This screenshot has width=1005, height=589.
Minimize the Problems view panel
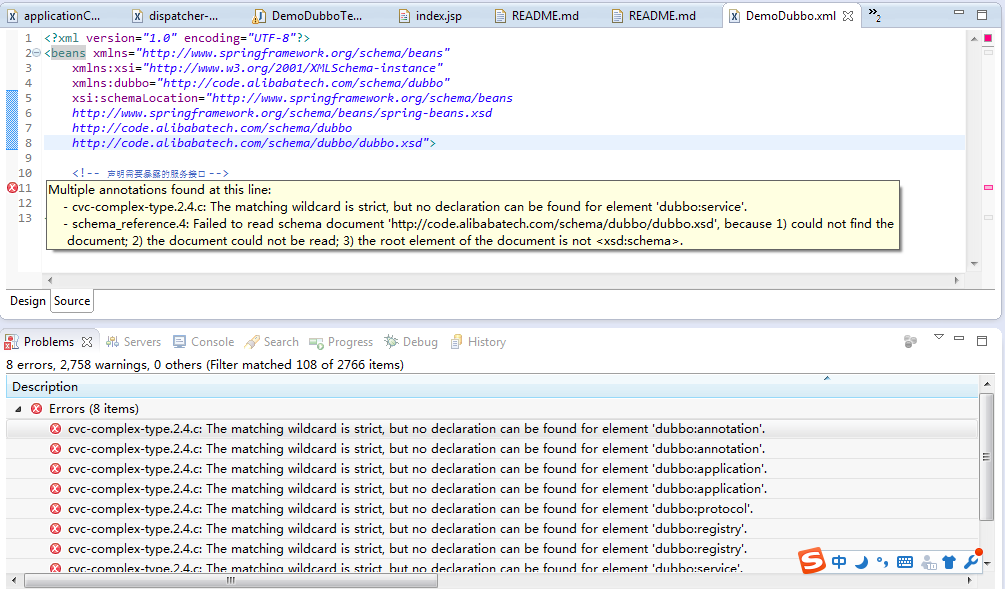(x=959, y=338)
